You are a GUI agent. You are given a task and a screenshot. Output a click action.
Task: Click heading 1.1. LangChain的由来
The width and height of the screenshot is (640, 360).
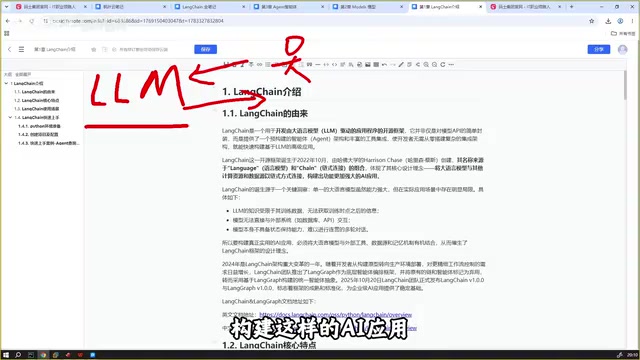(265, 114)
